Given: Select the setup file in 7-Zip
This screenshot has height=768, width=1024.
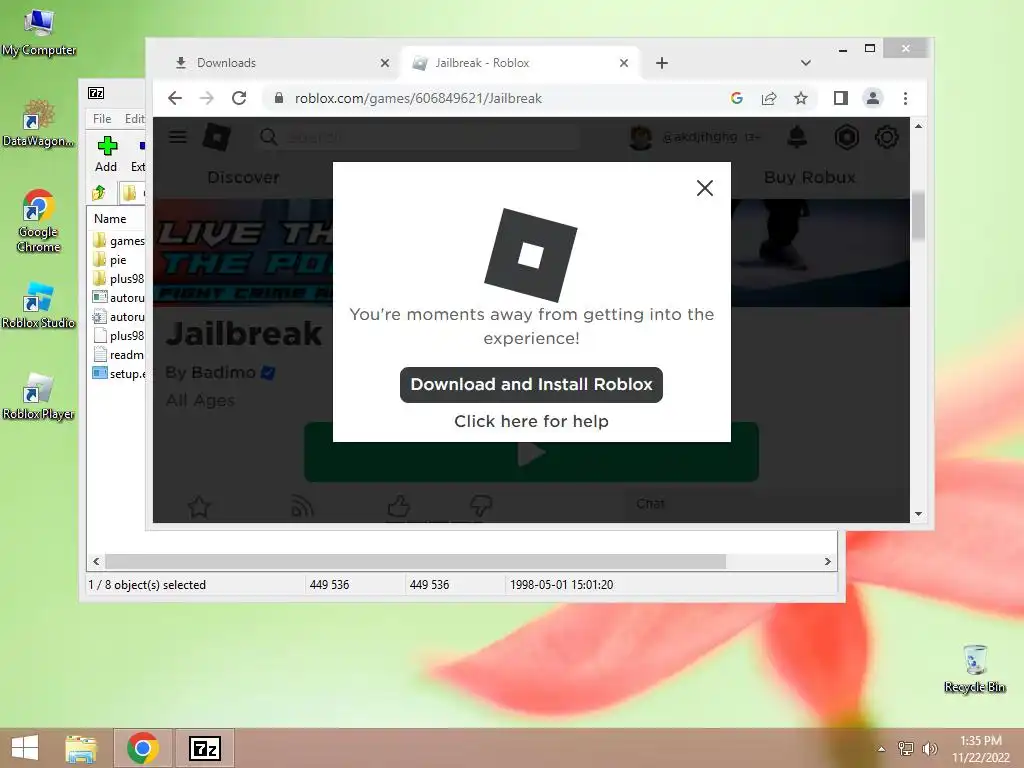Looking at the screenshot, I should click(119, 374).
